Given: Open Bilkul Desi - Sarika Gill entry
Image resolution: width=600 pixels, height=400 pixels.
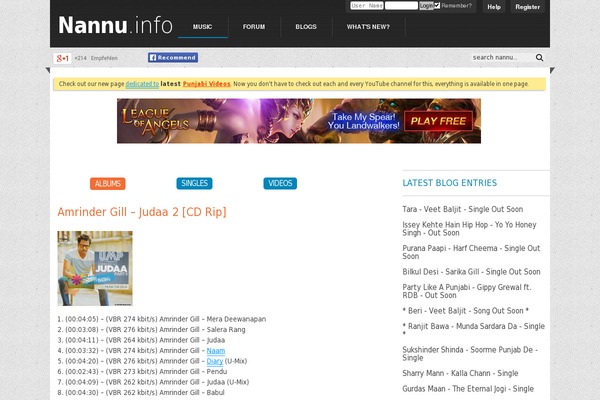Looking at the screenshot, I should pyautogui.click(x=471, y=272).
